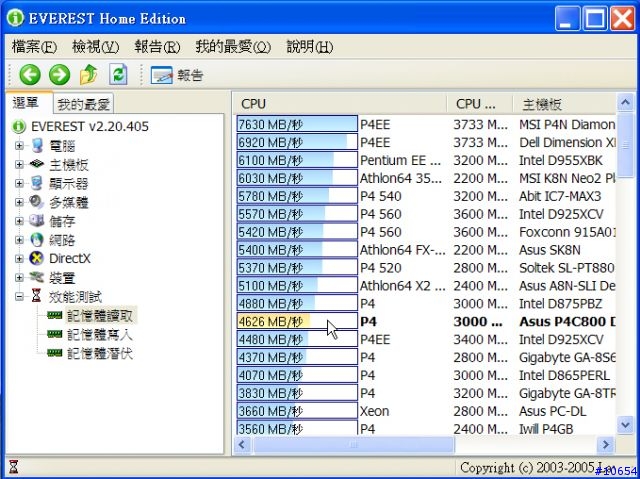Select the 'Asus SK8N' motherboard cell
Image resolution: width=640 pixels, height=479 pixels.
tap(549, 250)
